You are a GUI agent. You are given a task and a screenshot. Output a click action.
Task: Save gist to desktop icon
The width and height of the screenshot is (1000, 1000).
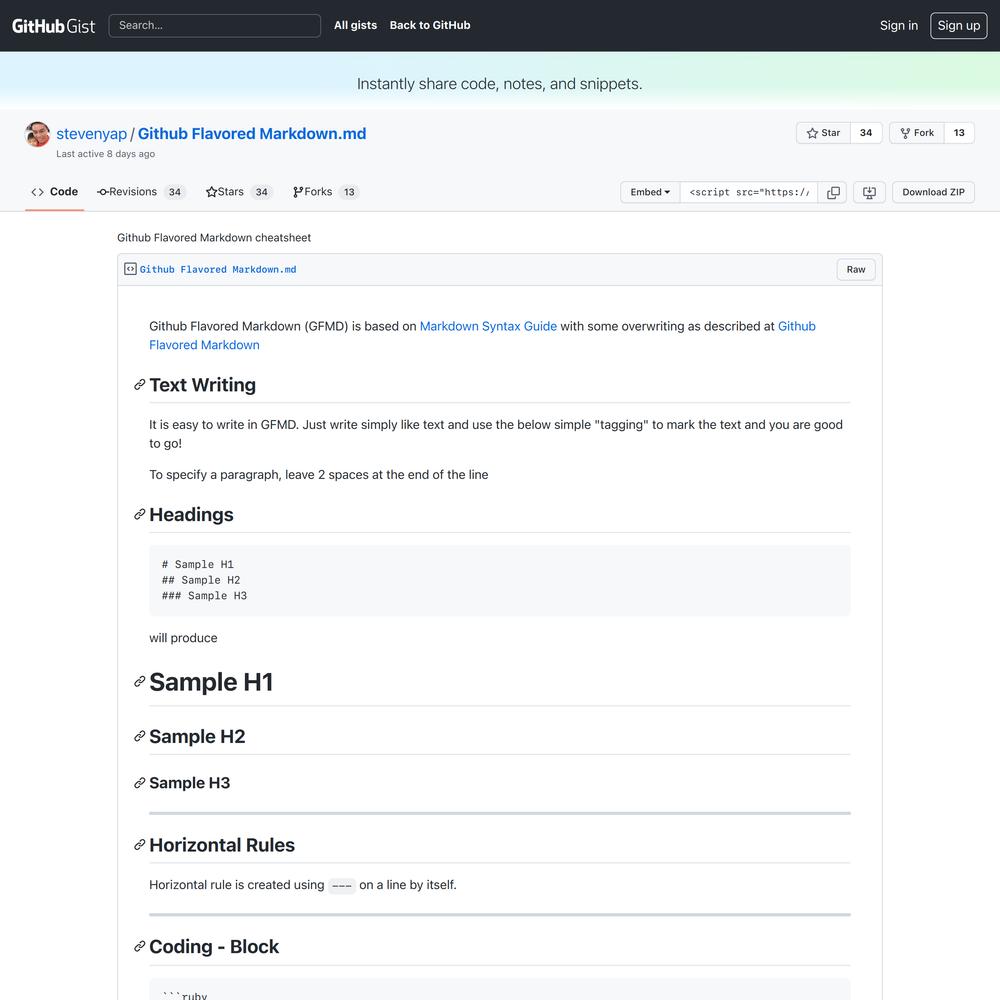point(869,192)
